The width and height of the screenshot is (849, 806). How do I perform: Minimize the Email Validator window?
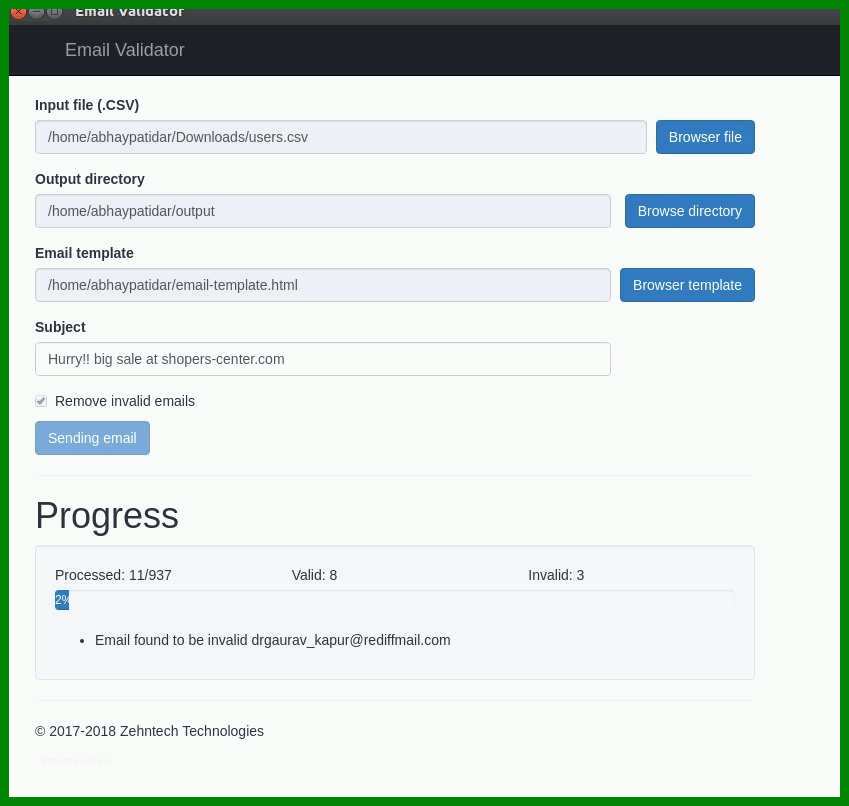[x=36, y=12]
